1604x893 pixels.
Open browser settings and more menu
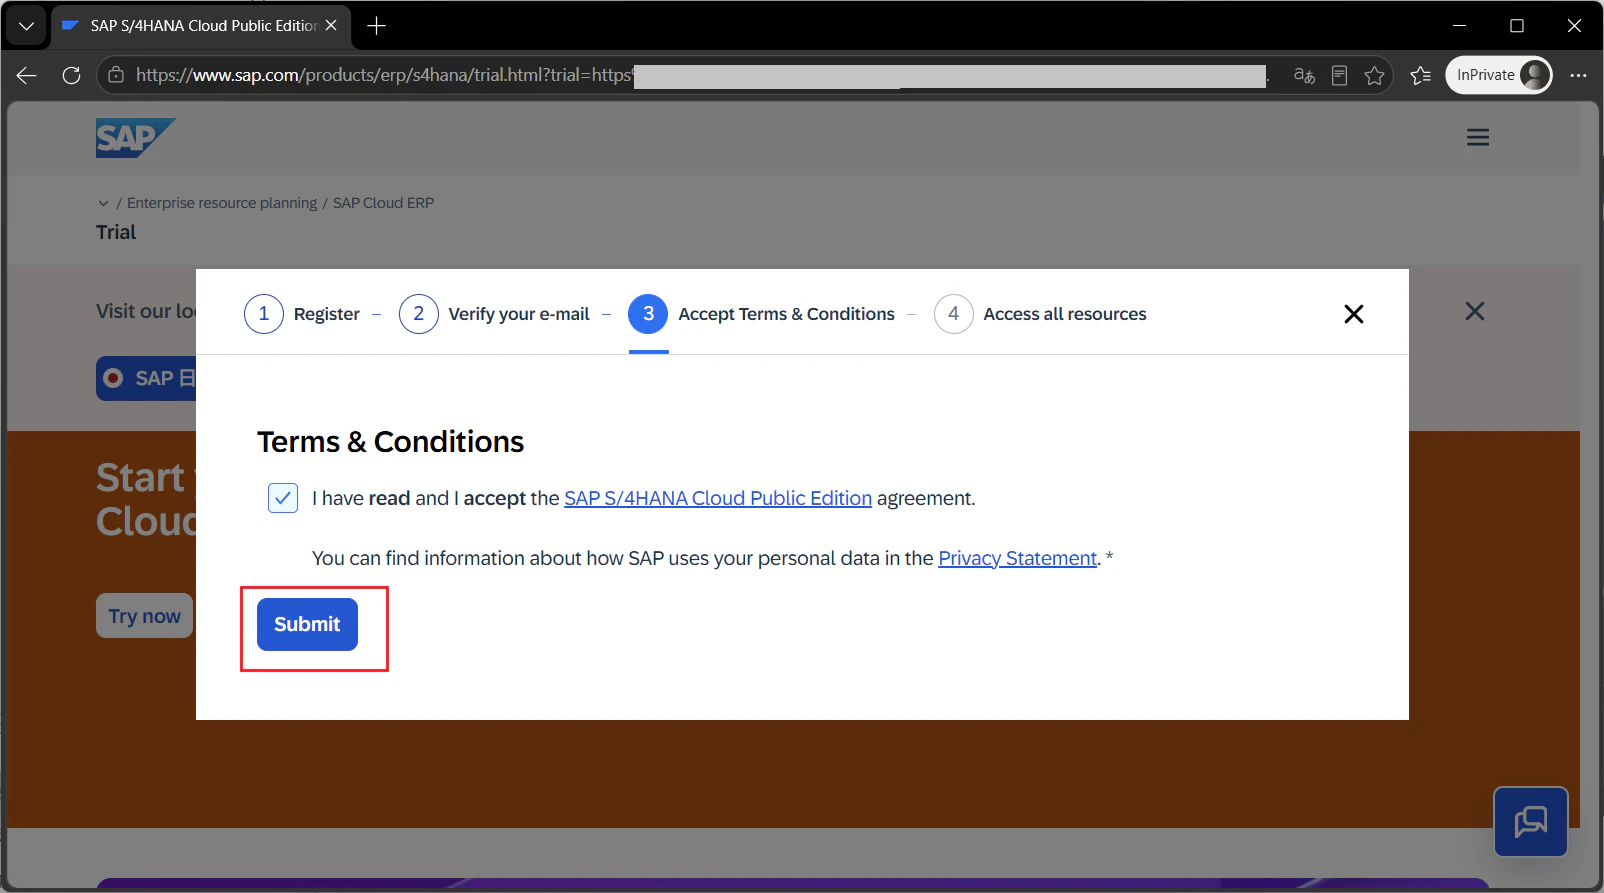point(1579,75)
